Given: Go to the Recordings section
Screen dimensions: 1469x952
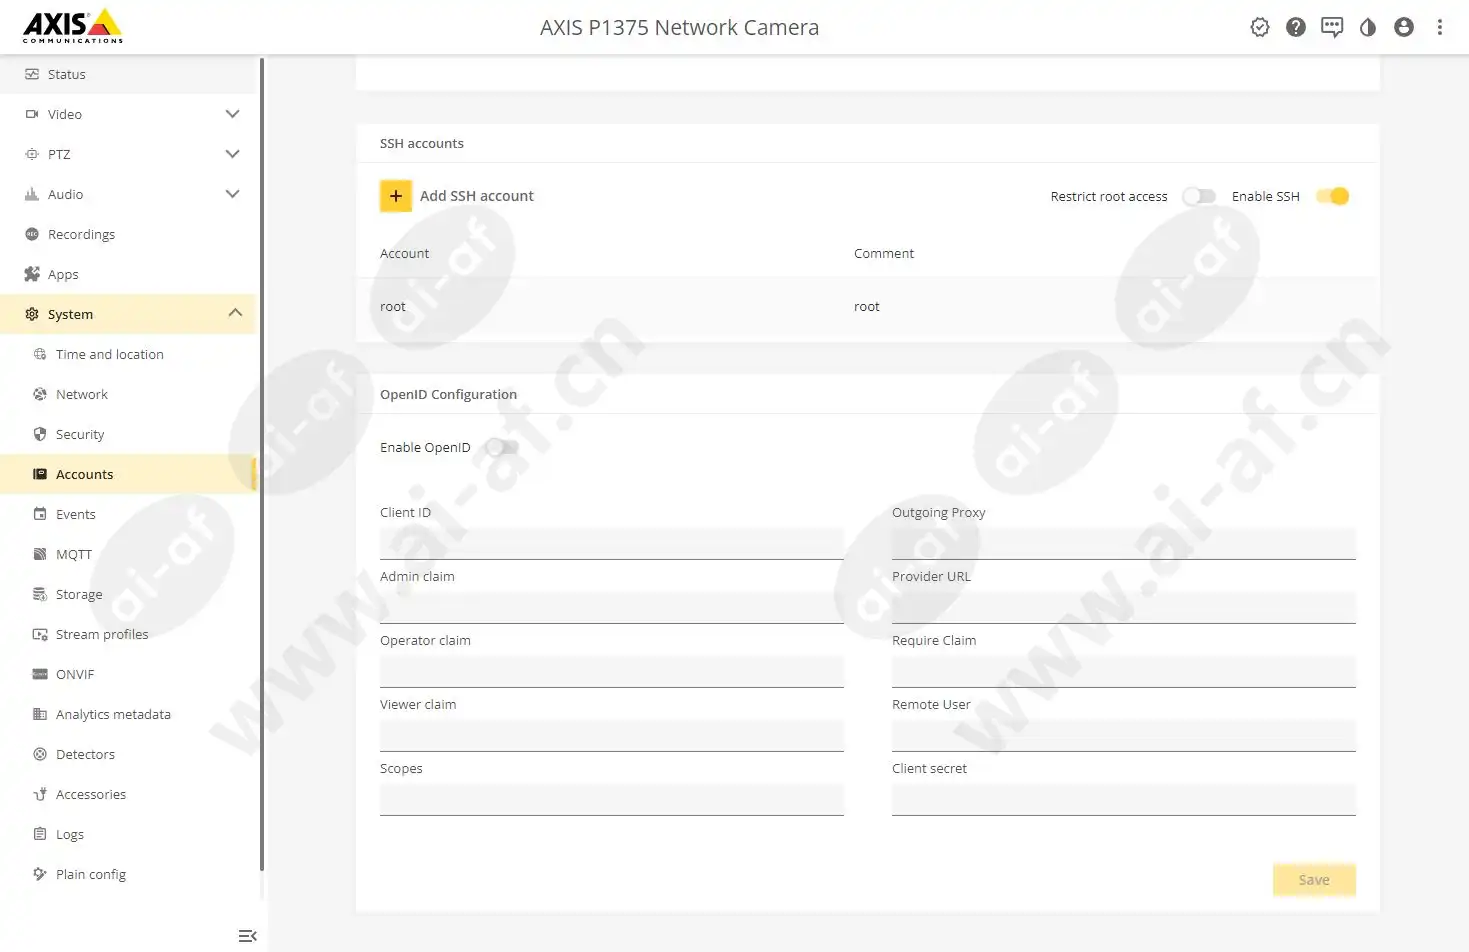Looking at the screenshot, I should click(128, 234).
